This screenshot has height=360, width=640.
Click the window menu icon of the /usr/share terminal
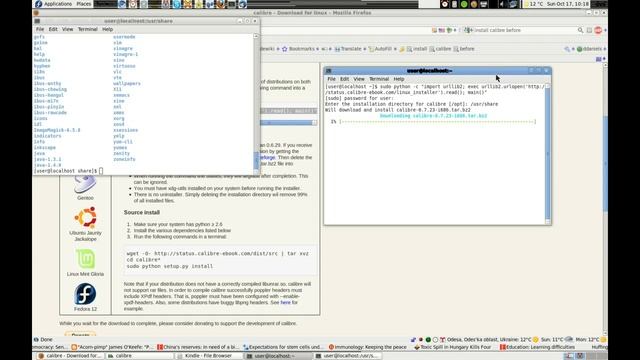pyautogui.click(x=37, y=21)
